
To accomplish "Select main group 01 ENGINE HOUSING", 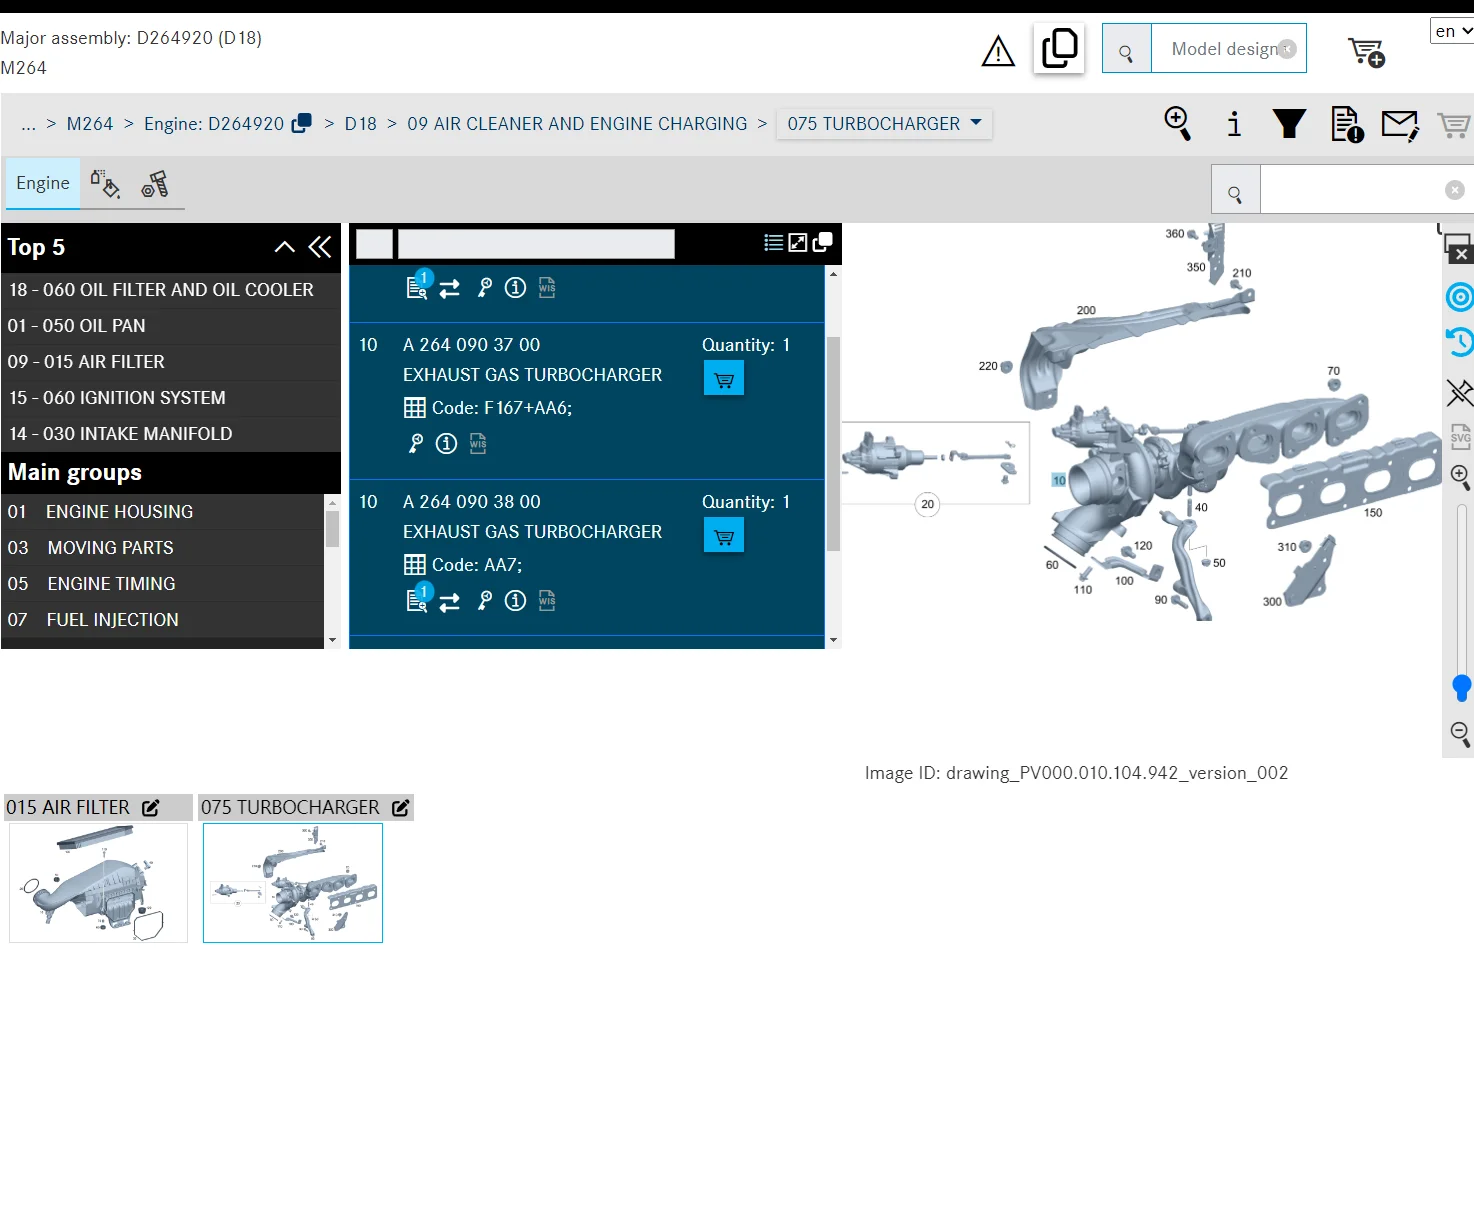I will click(162, 512).
